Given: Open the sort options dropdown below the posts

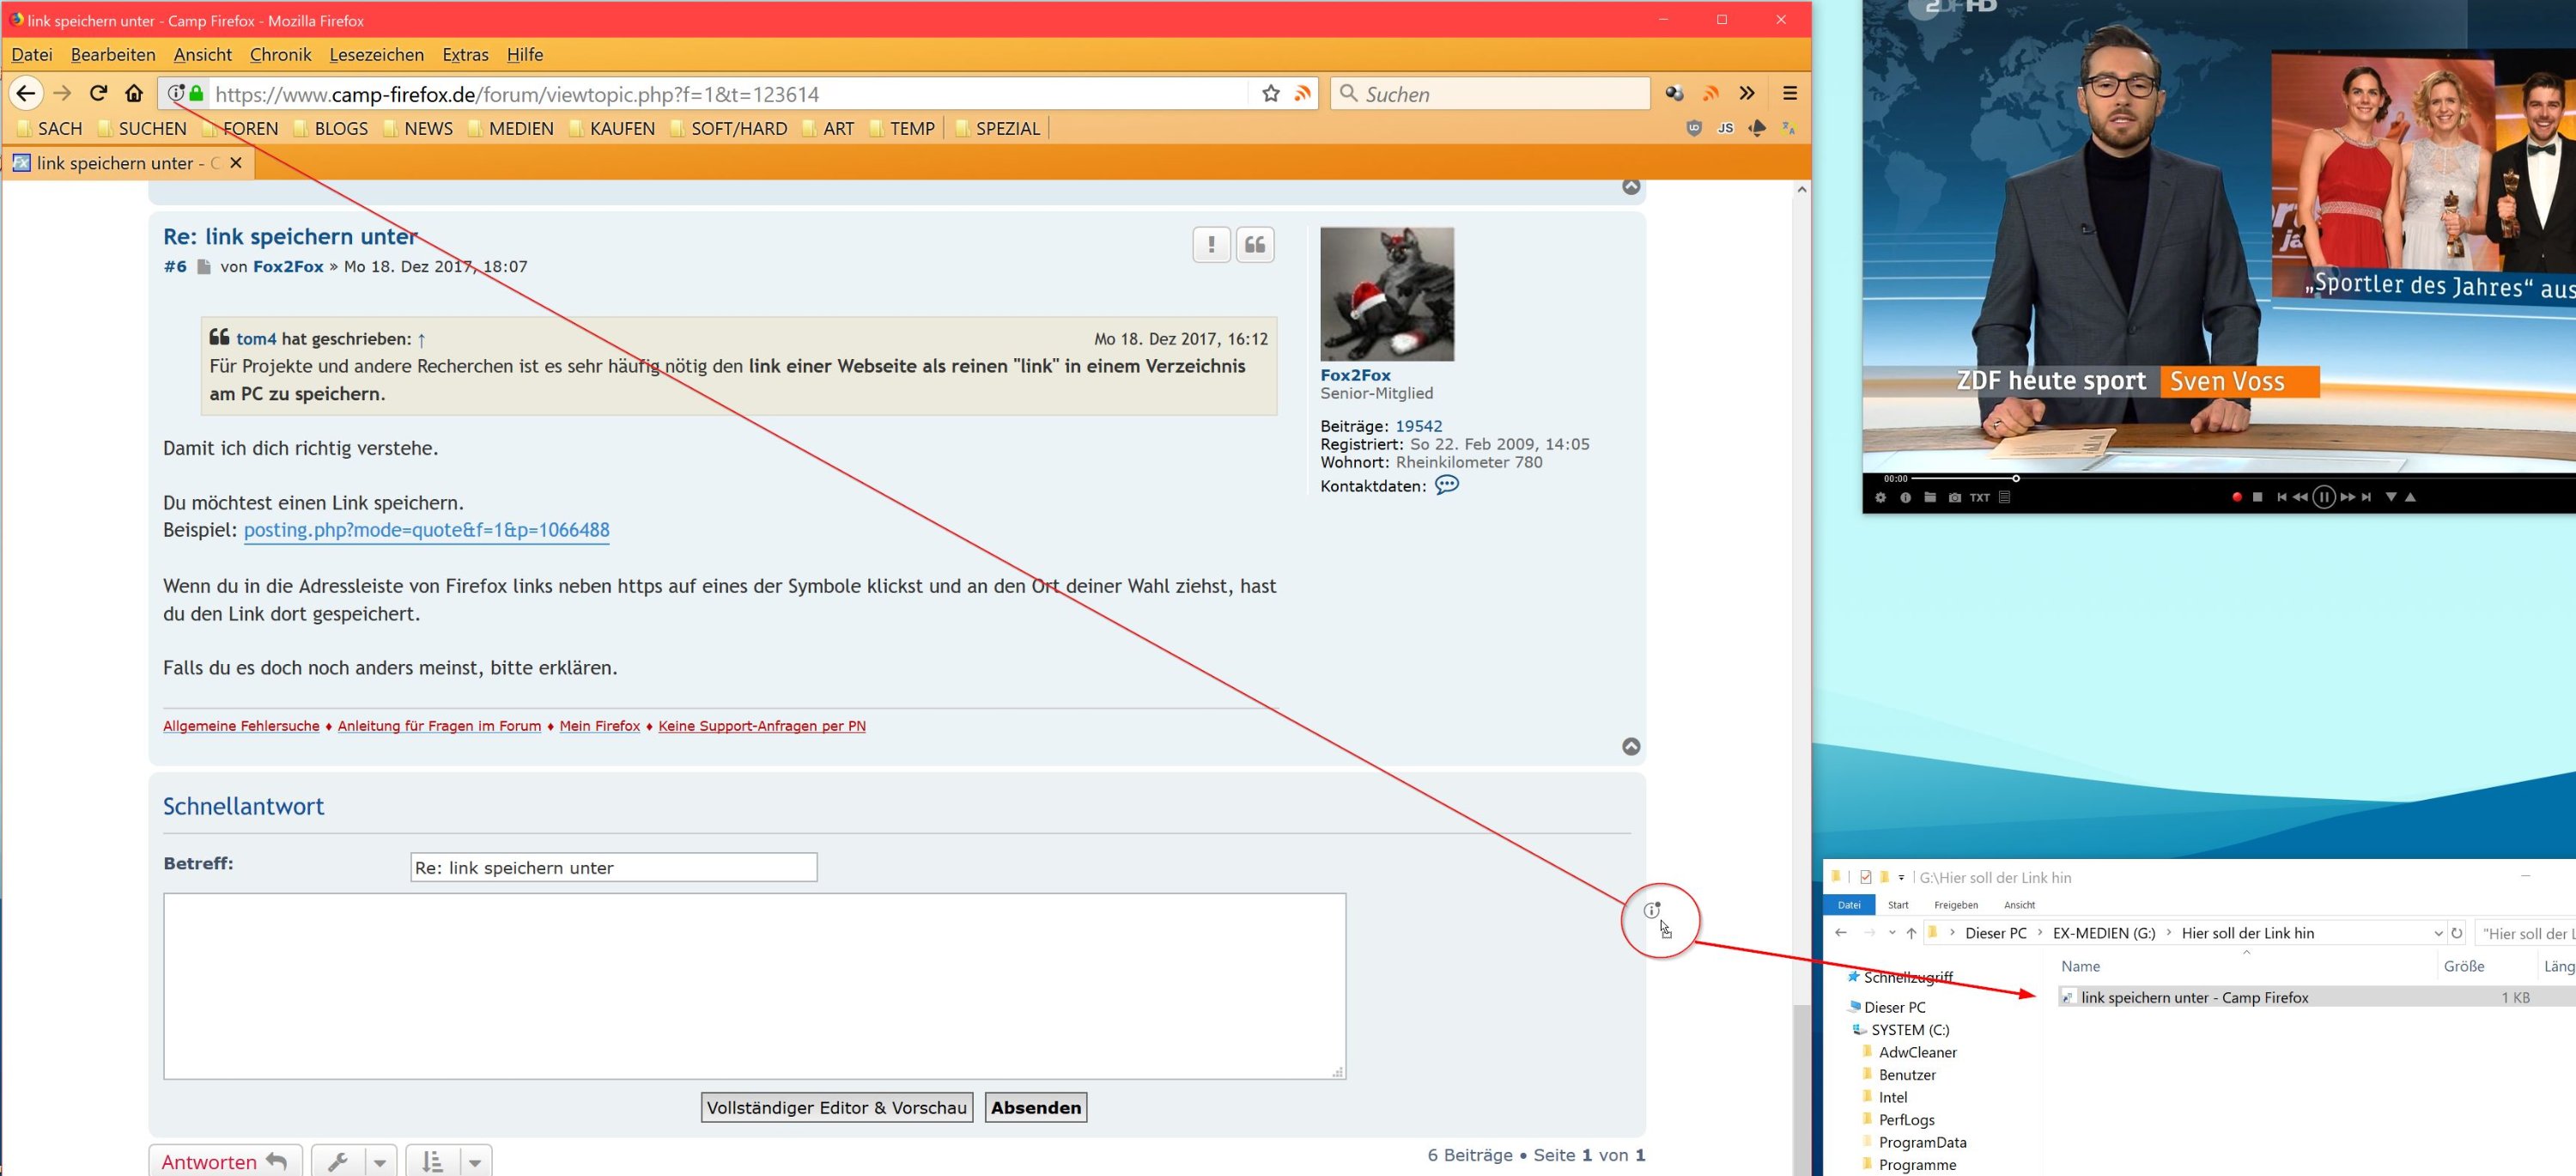Looking at the screenshot, I should 474,1161.
